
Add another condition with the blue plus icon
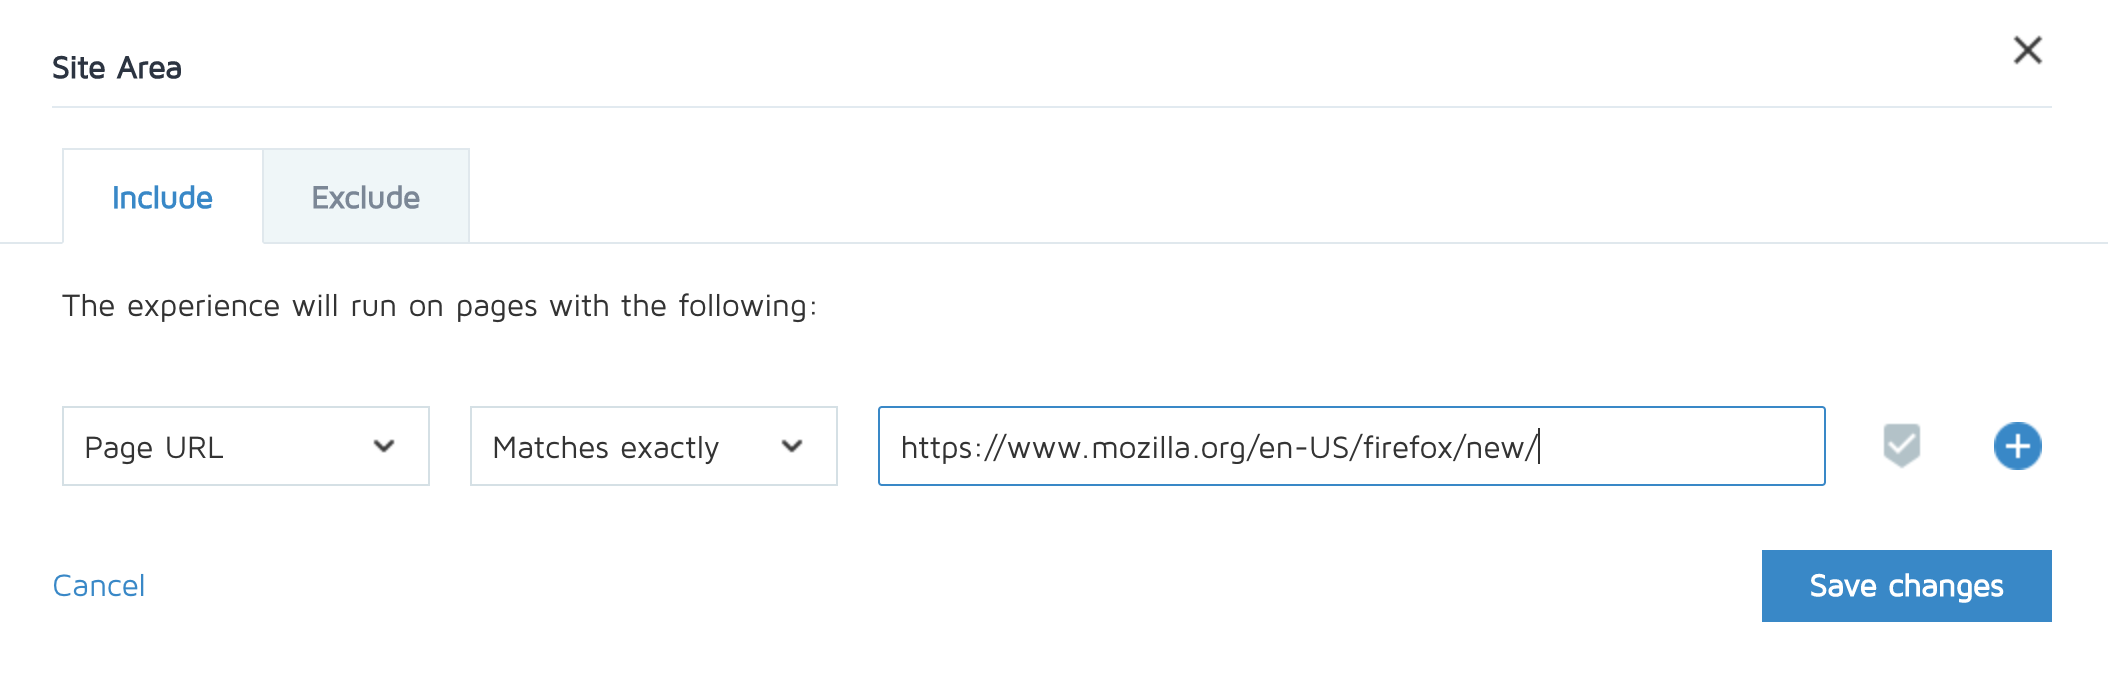pyautogui.click(x=2017, y=446)
